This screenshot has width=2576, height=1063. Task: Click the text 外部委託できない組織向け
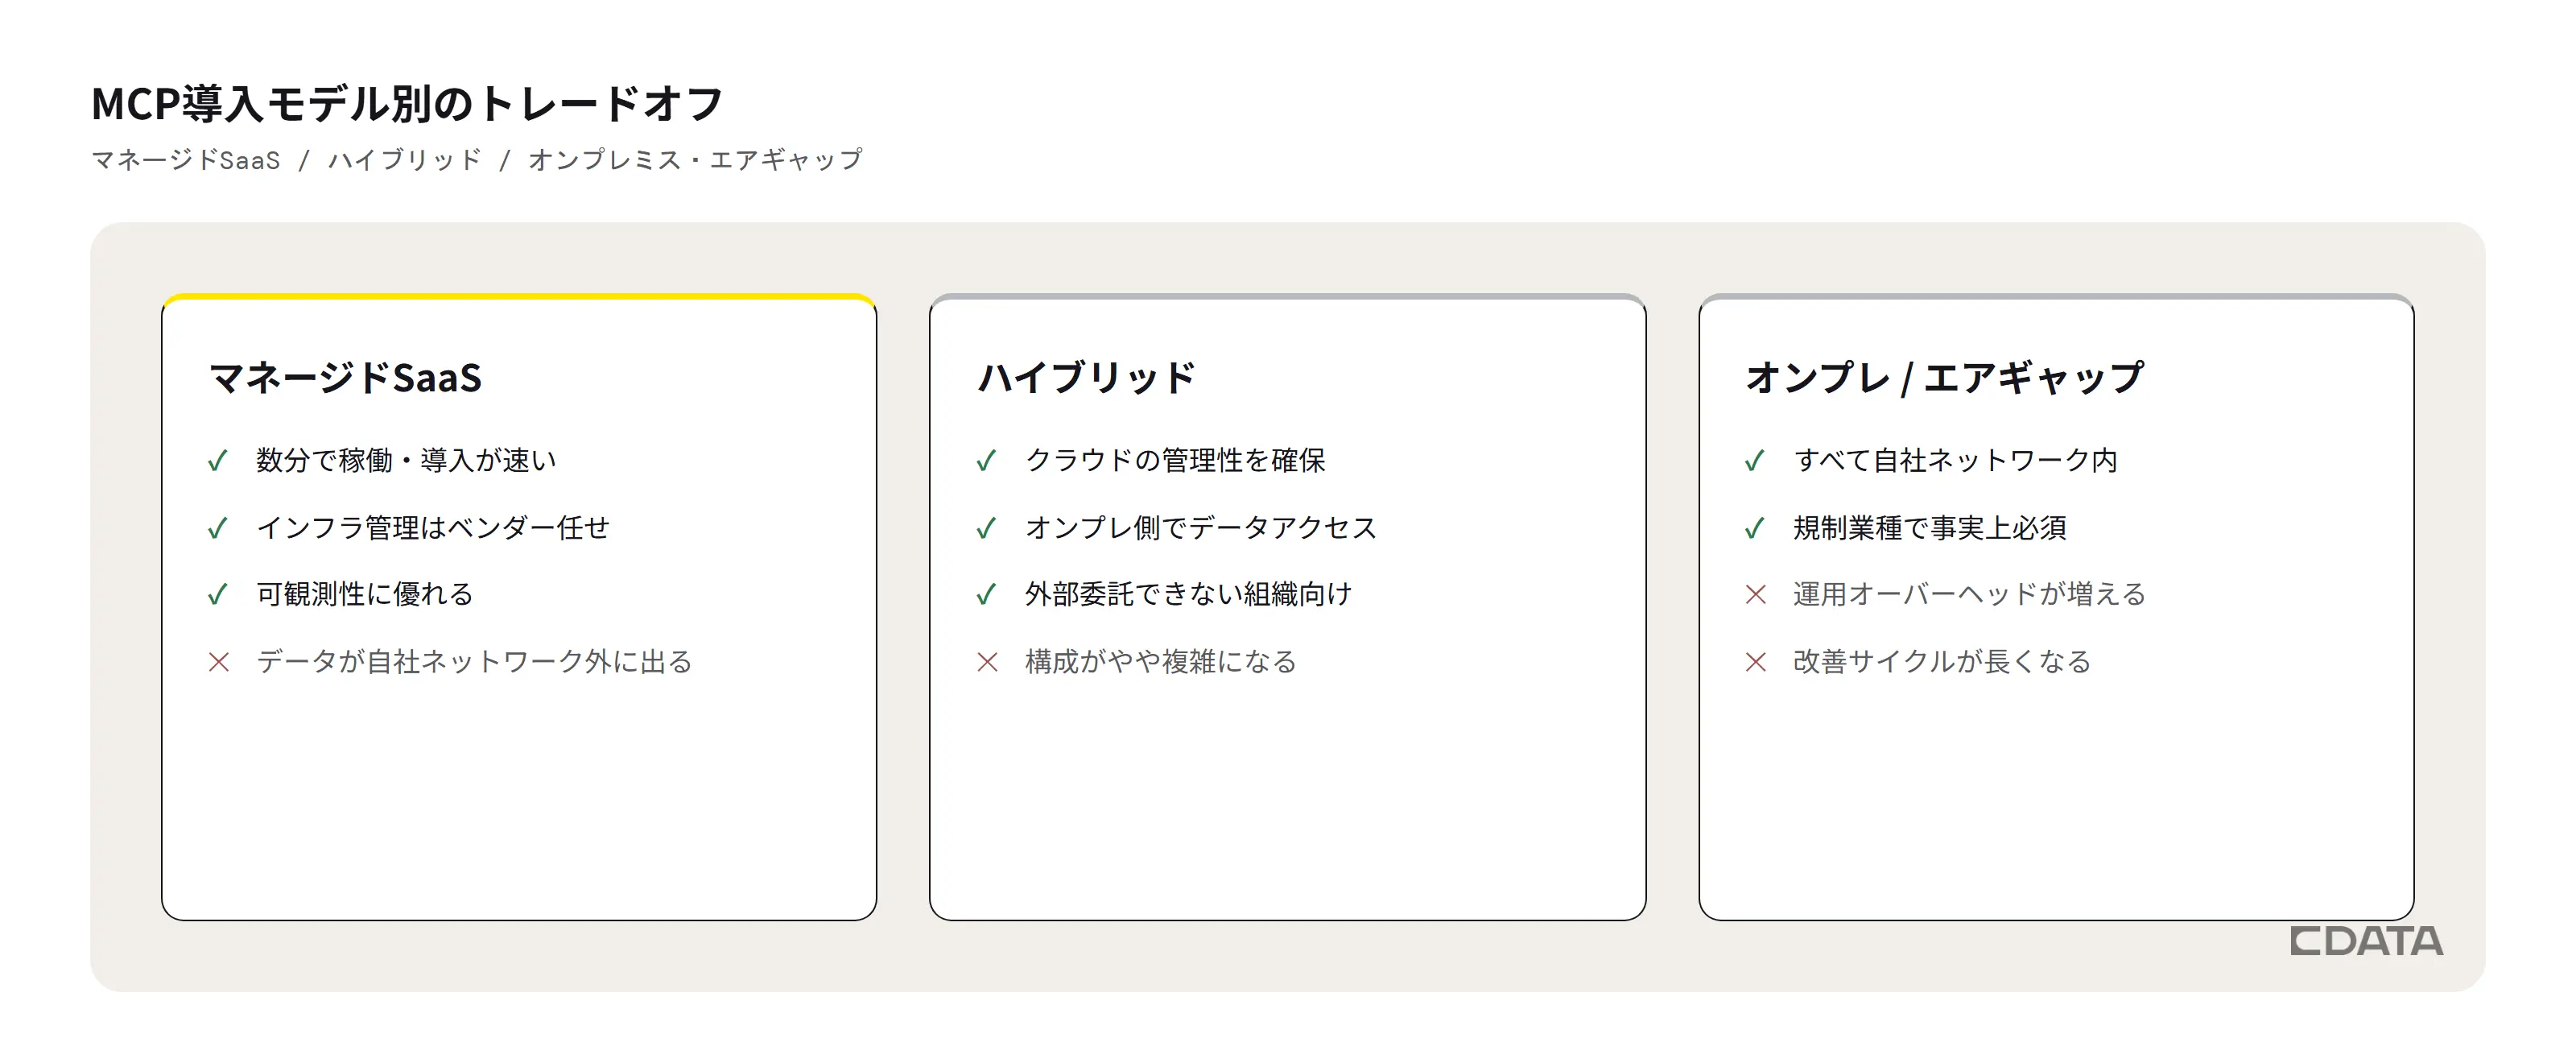tap(1188, 595)
